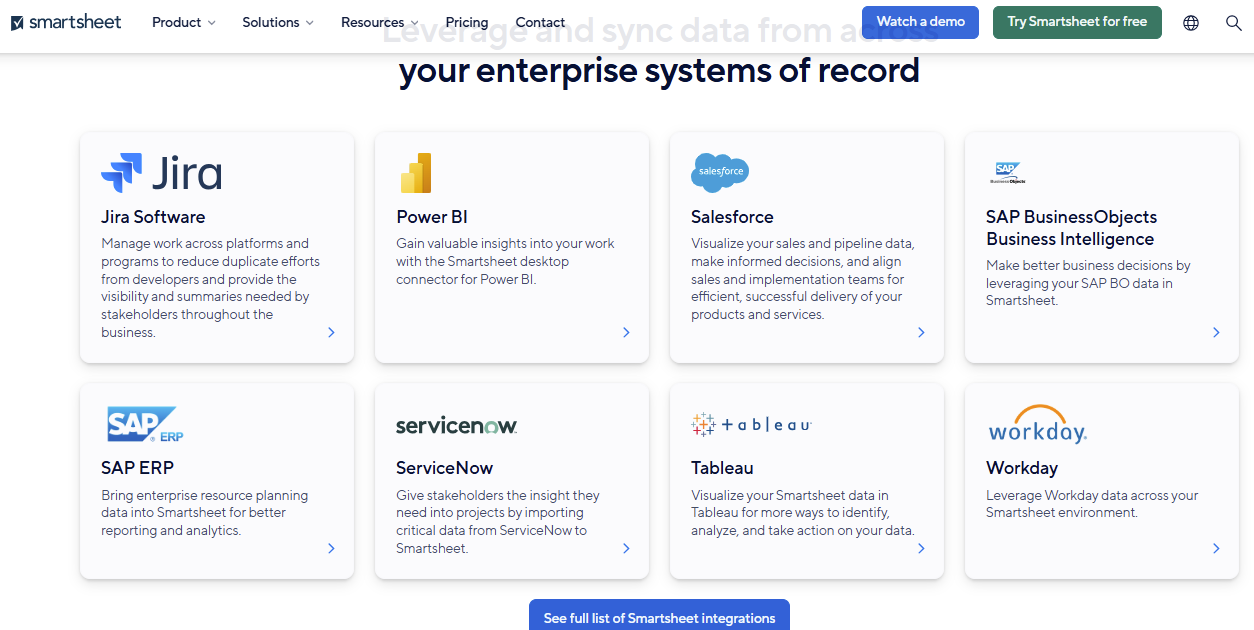Follow the arrow on SAP BusinessObjects card
Image resolution: width=1254 pixels, height=630 pixels.
pos(1217,333)
